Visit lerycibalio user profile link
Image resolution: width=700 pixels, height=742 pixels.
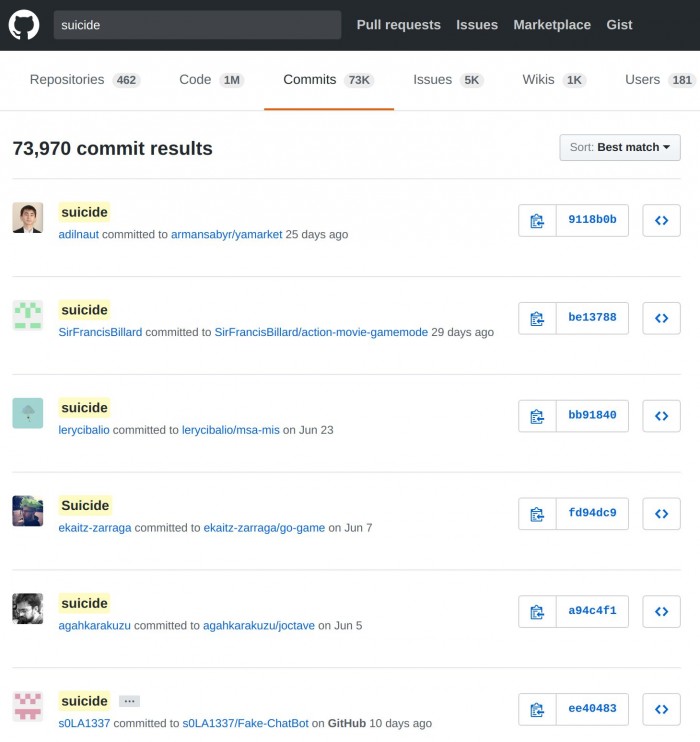click(x=84, y=430)
